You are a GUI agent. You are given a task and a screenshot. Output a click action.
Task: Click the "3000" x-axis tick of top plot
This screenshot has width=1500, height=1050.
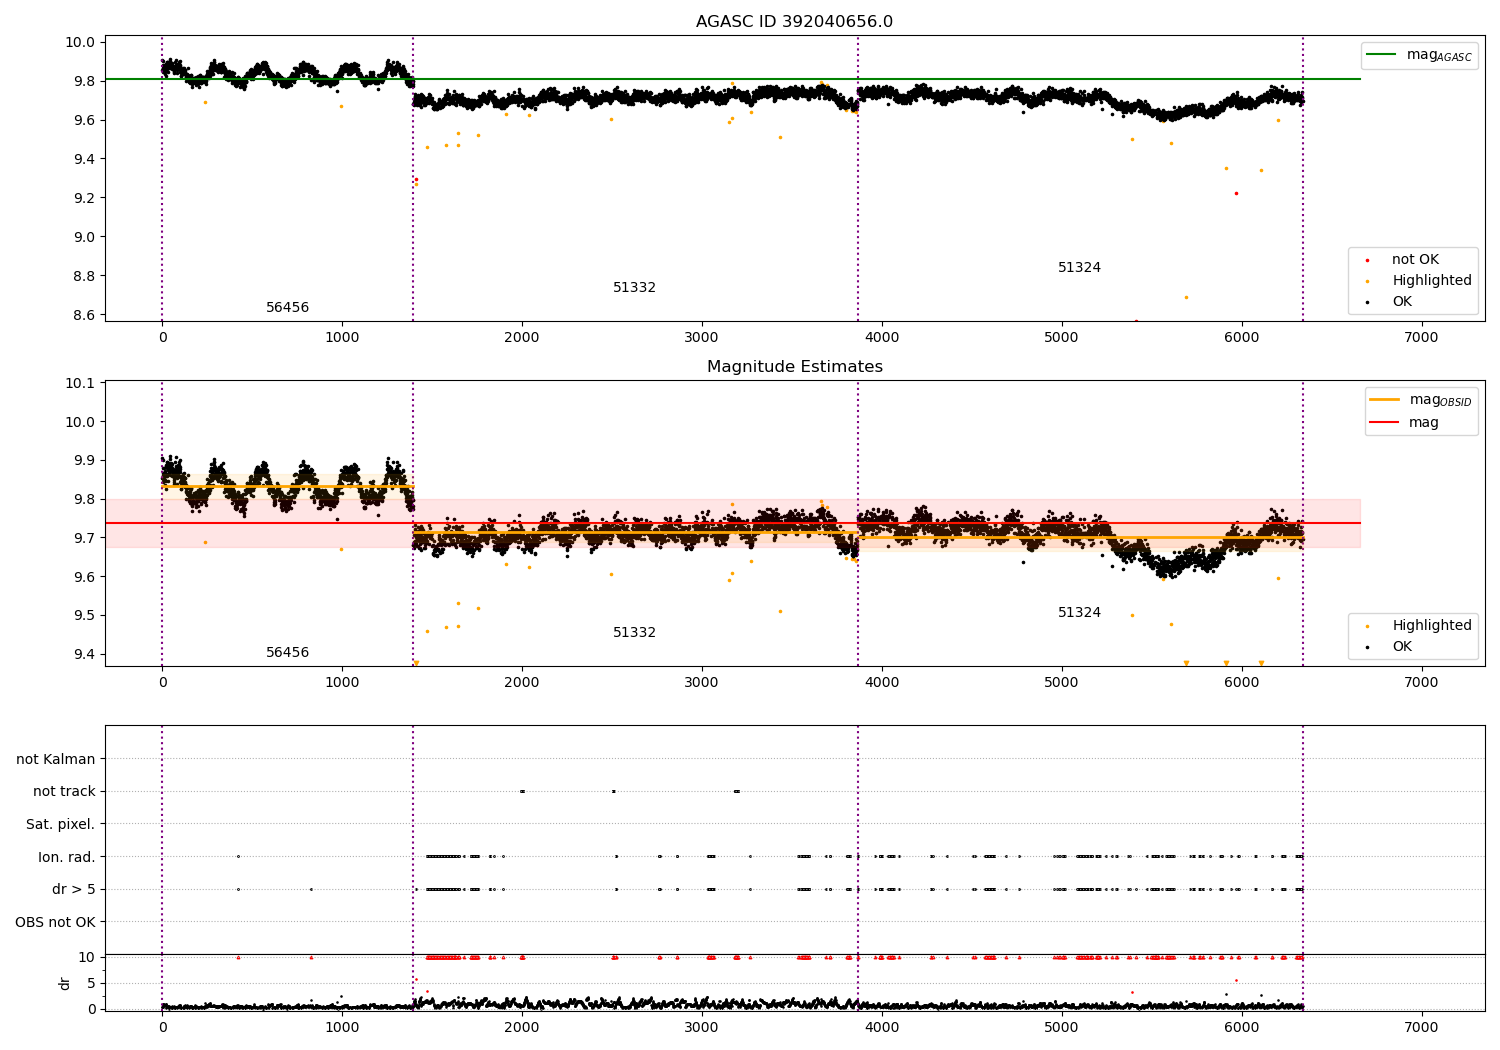tap(702, 338)
